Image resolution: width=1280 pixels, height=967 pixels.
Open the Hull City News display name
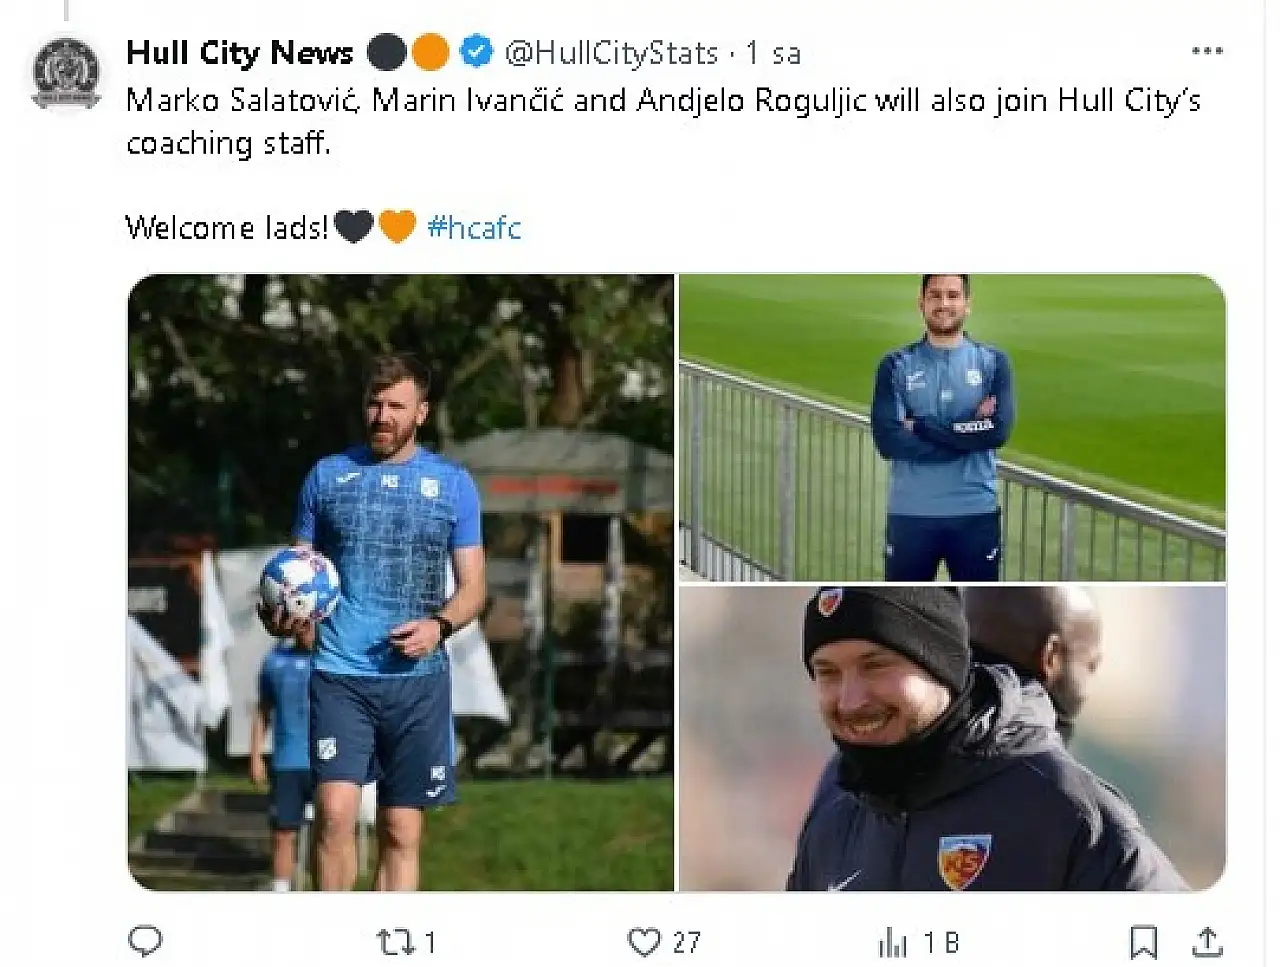[239, 53]
